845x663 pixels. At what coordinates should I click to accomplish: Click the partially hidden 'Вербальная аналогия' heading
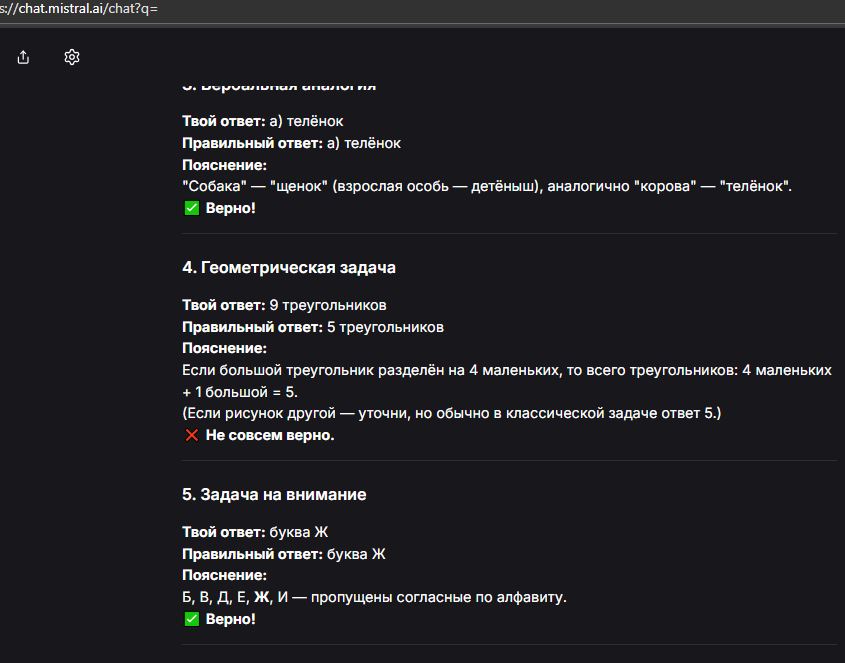click(279, 86)
